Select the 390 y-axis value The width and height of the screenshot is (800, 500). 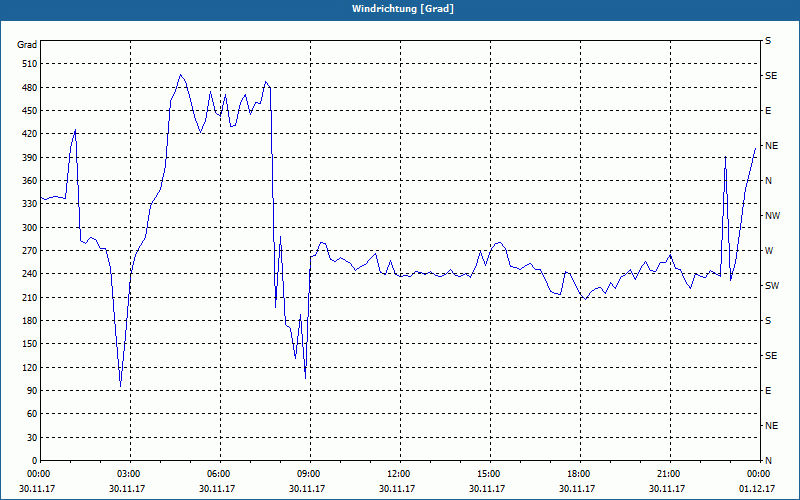click(x=29, y=157)
